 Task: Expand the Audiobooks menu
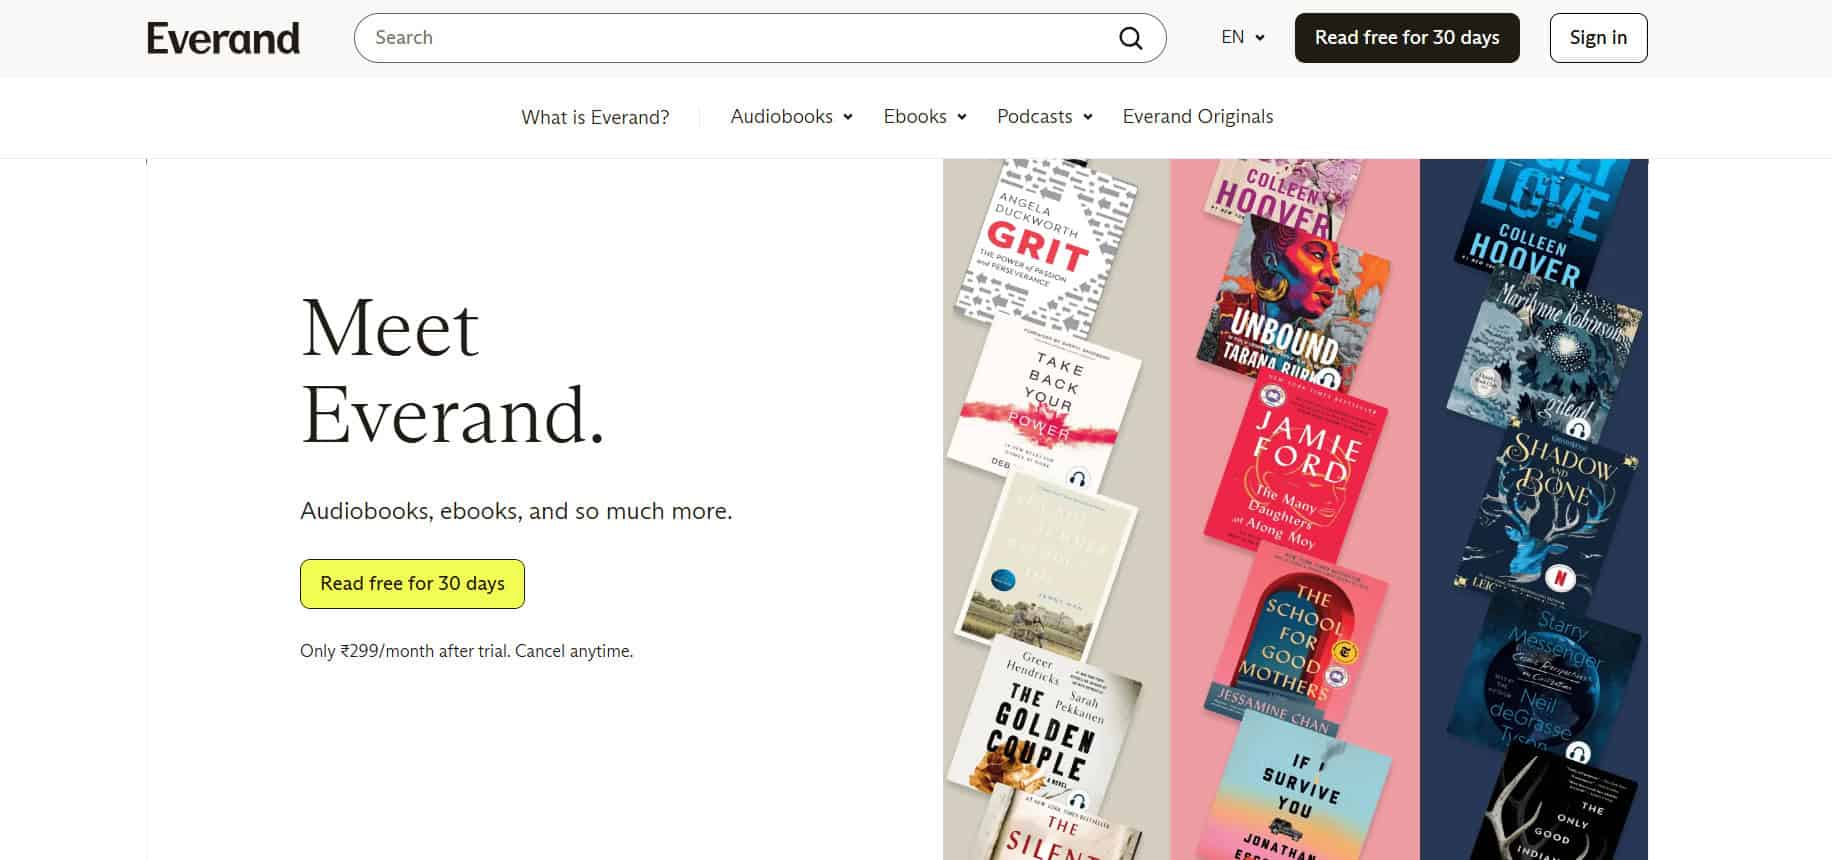point(791,117)
